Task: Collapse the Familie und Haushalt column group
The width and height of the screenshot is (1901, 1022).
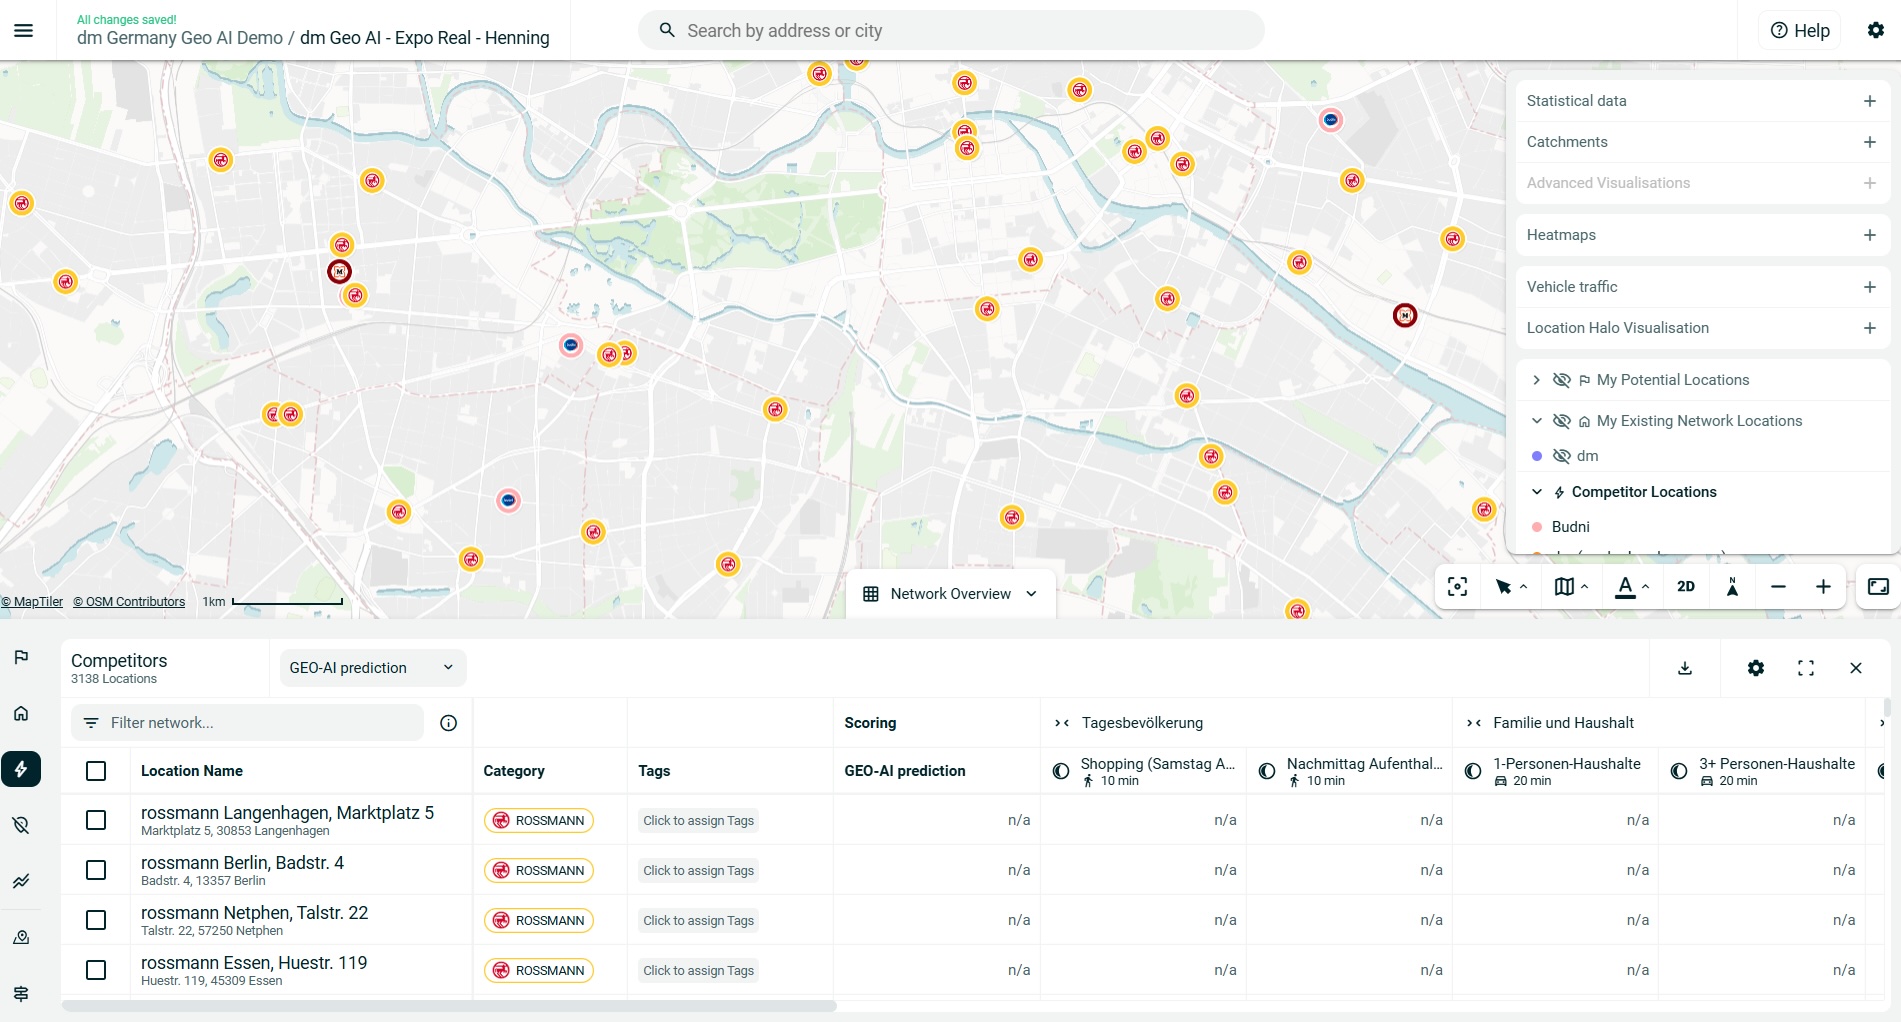Action: tap(1474, 723)
